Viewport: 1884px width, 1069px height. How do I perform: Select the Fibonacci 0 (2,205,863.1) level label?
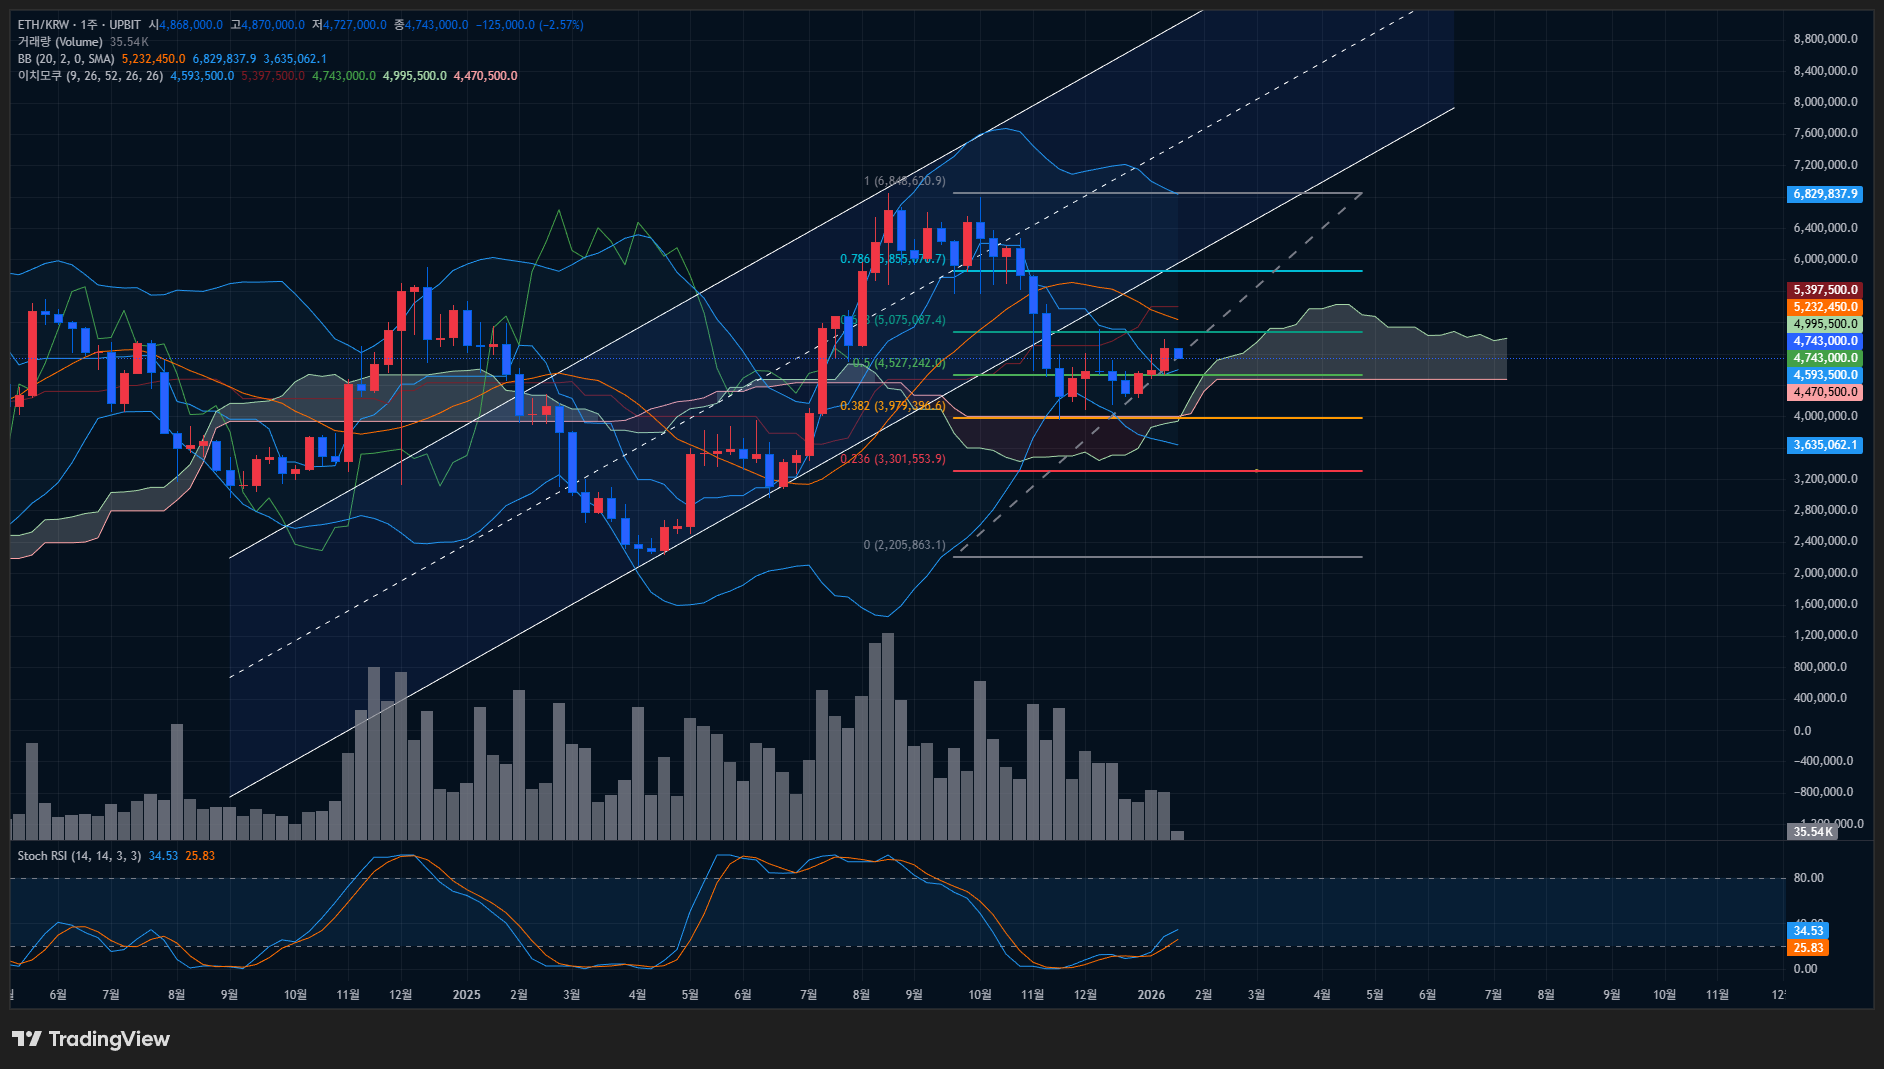(x=904, y=545)
